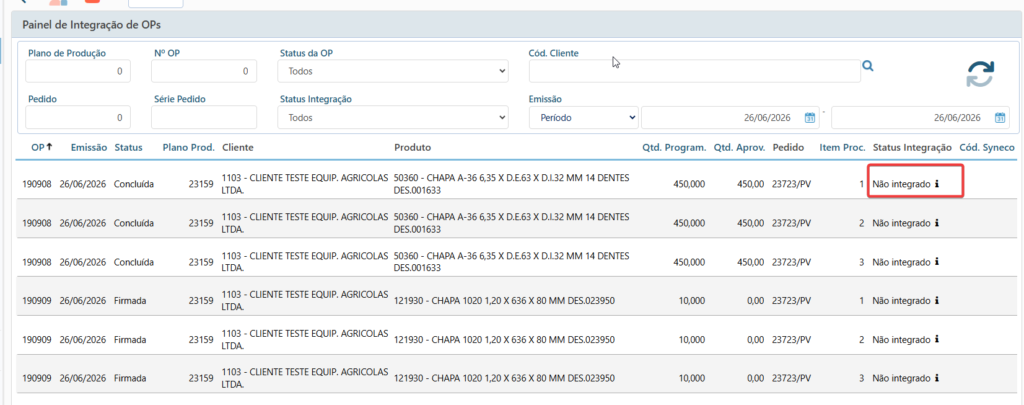Screen dimensions: 1024x405
Task: Open the Status da OP dropdown
Action: point(392,71)
